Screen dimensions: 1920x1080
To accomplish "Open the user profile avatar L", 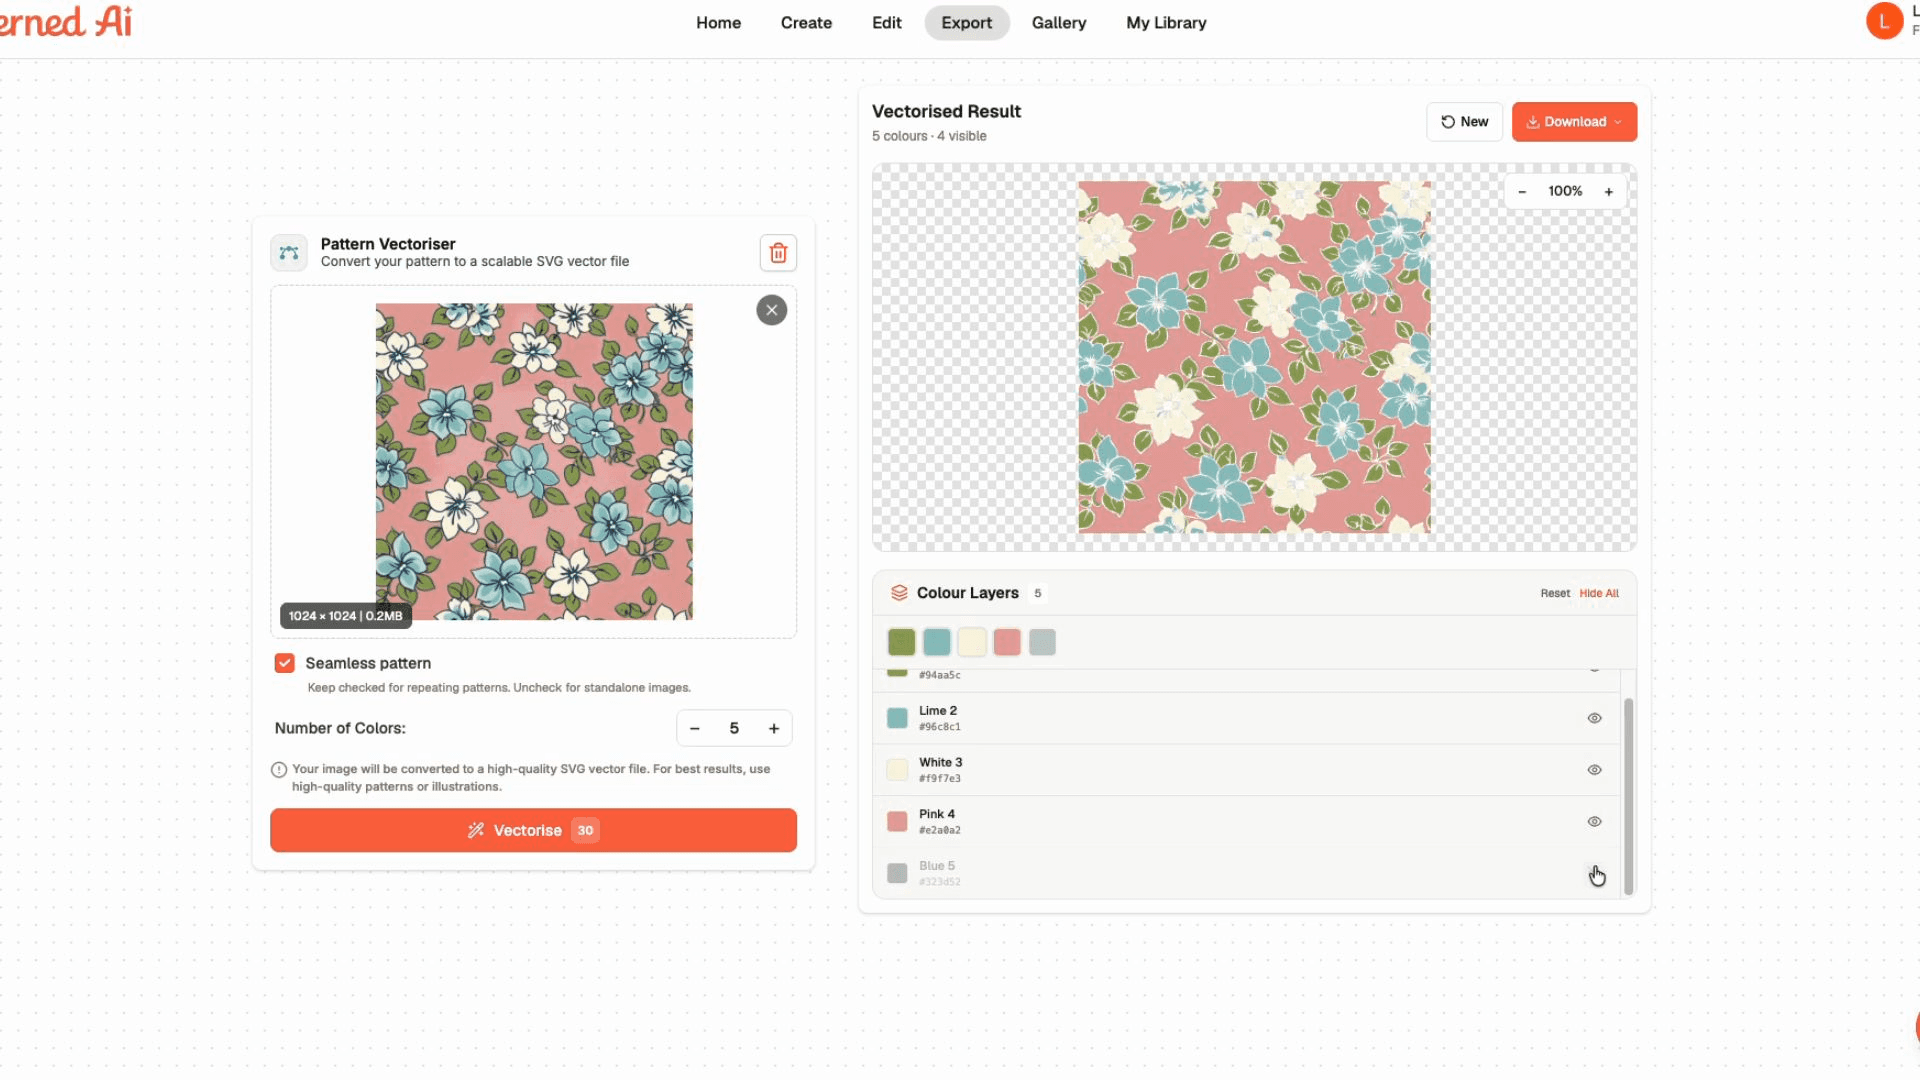I will 1884,21.
